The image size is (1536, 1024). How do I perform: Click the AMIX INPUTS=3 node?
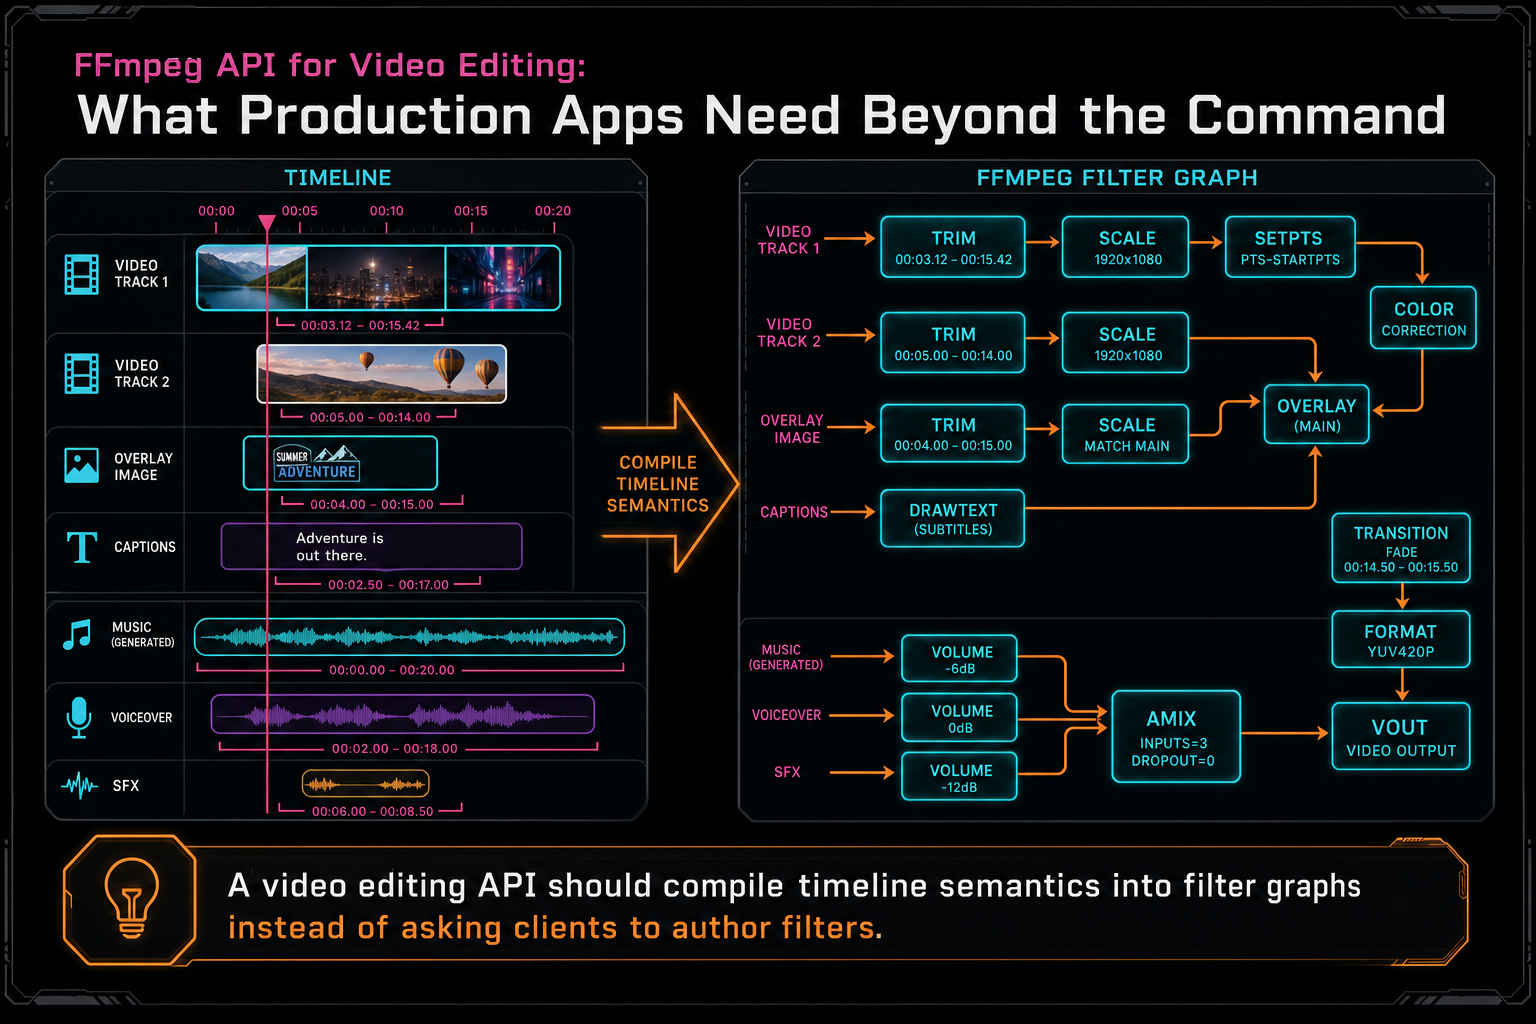click(1176, 737)
